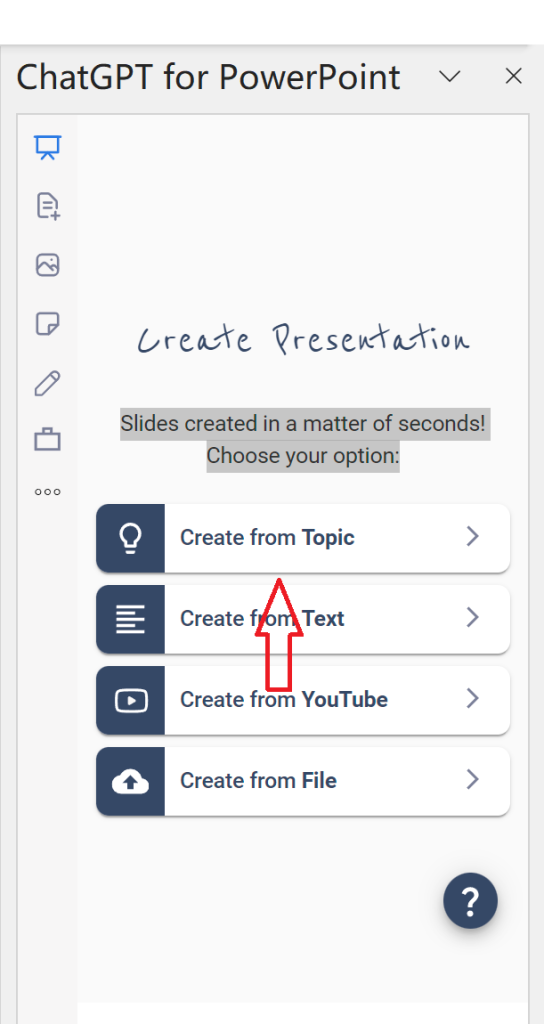544x1024 pixels.
Task: Open the image tool sidebar icon
Action: tap(48, 264)
